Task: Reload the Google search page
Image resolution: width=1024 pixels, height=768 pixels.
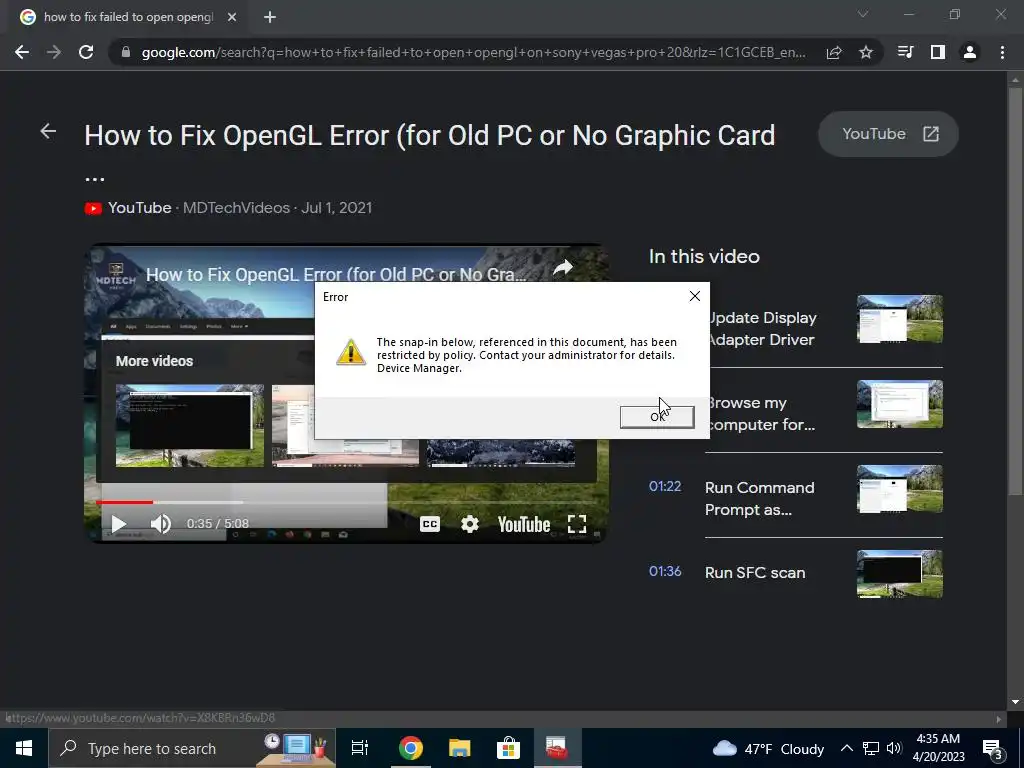Action: click(86, 52)
